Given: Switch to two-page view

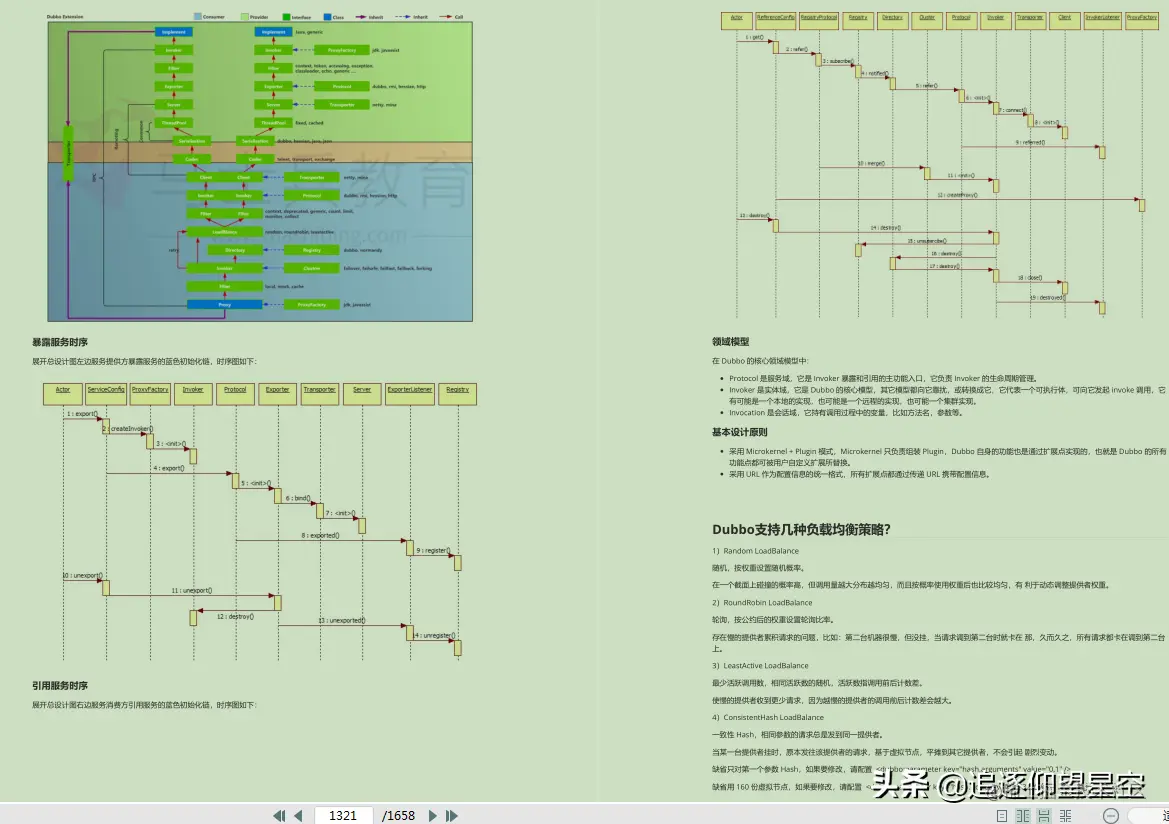Looking at the screenshot, I should click(x=1023, y=816).
